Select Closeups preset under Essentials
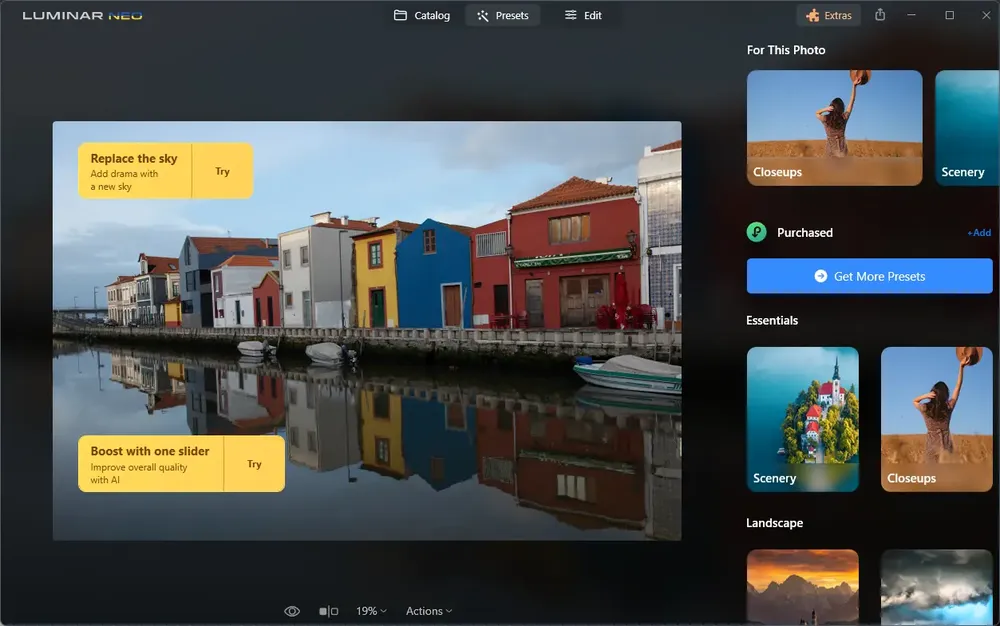 [936, 419]
